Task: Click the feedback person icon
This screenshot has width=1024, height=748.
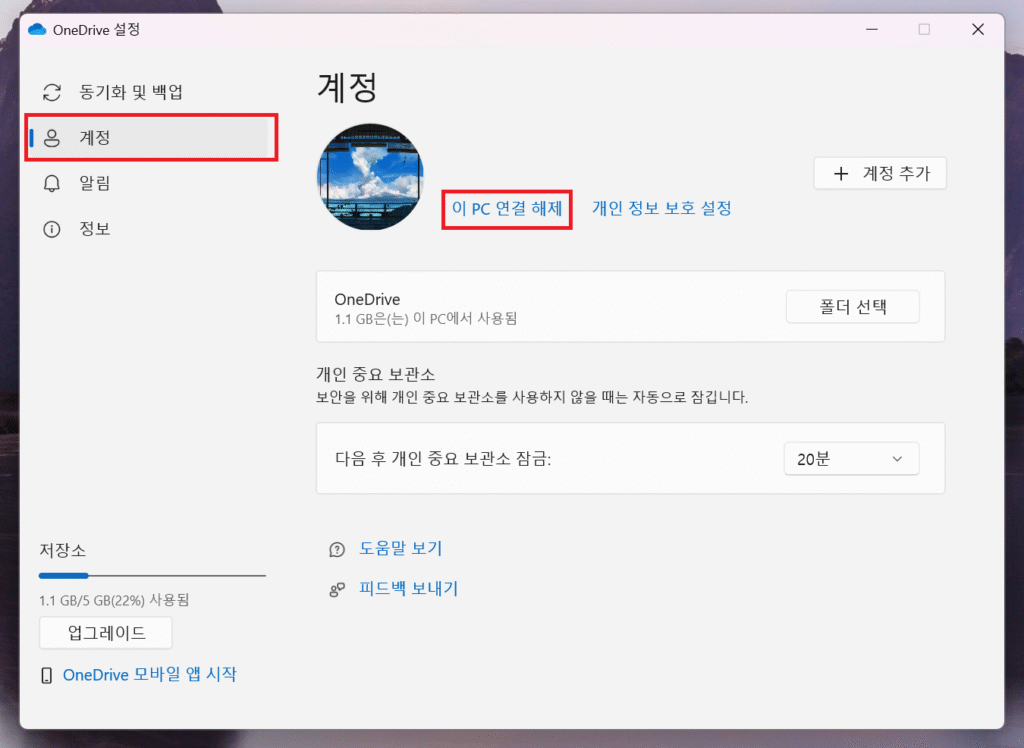Action: pos(337,590)
